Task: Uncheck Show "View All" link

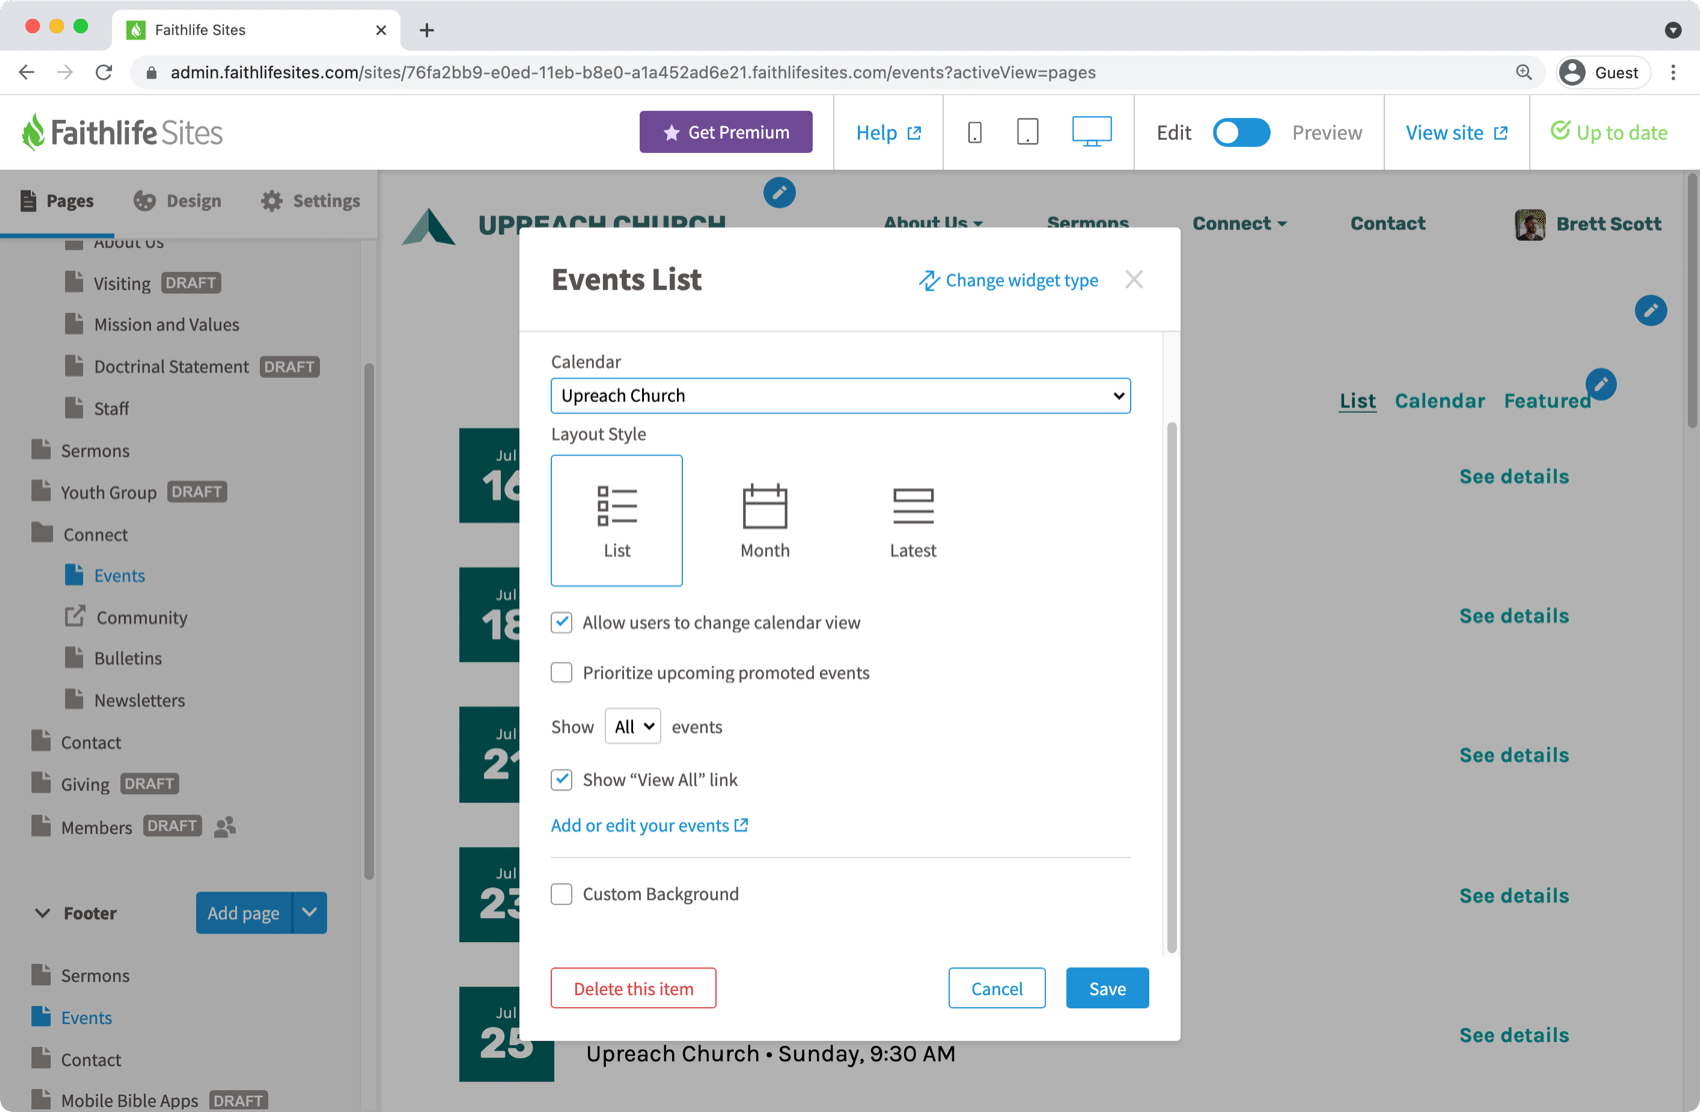Action: (562, 779)
